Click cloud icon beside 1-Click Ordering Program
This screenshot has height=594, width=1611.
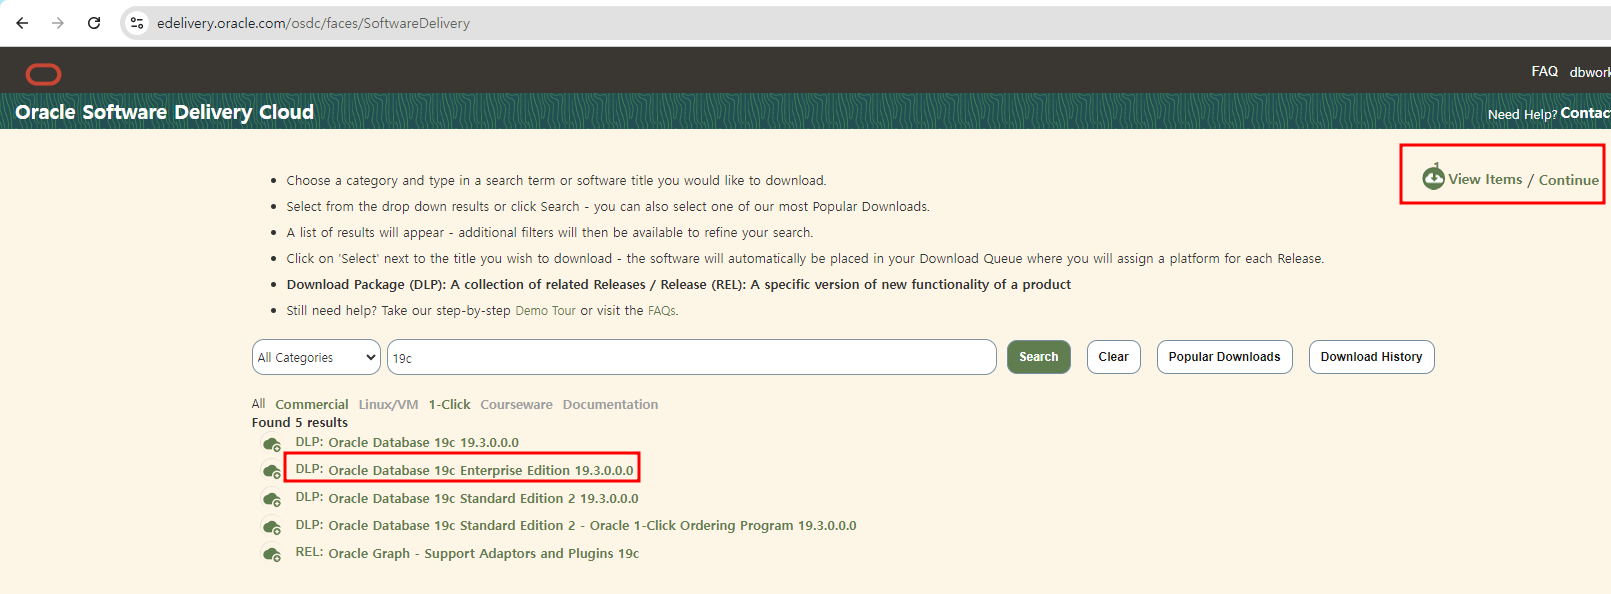(271, 527)
